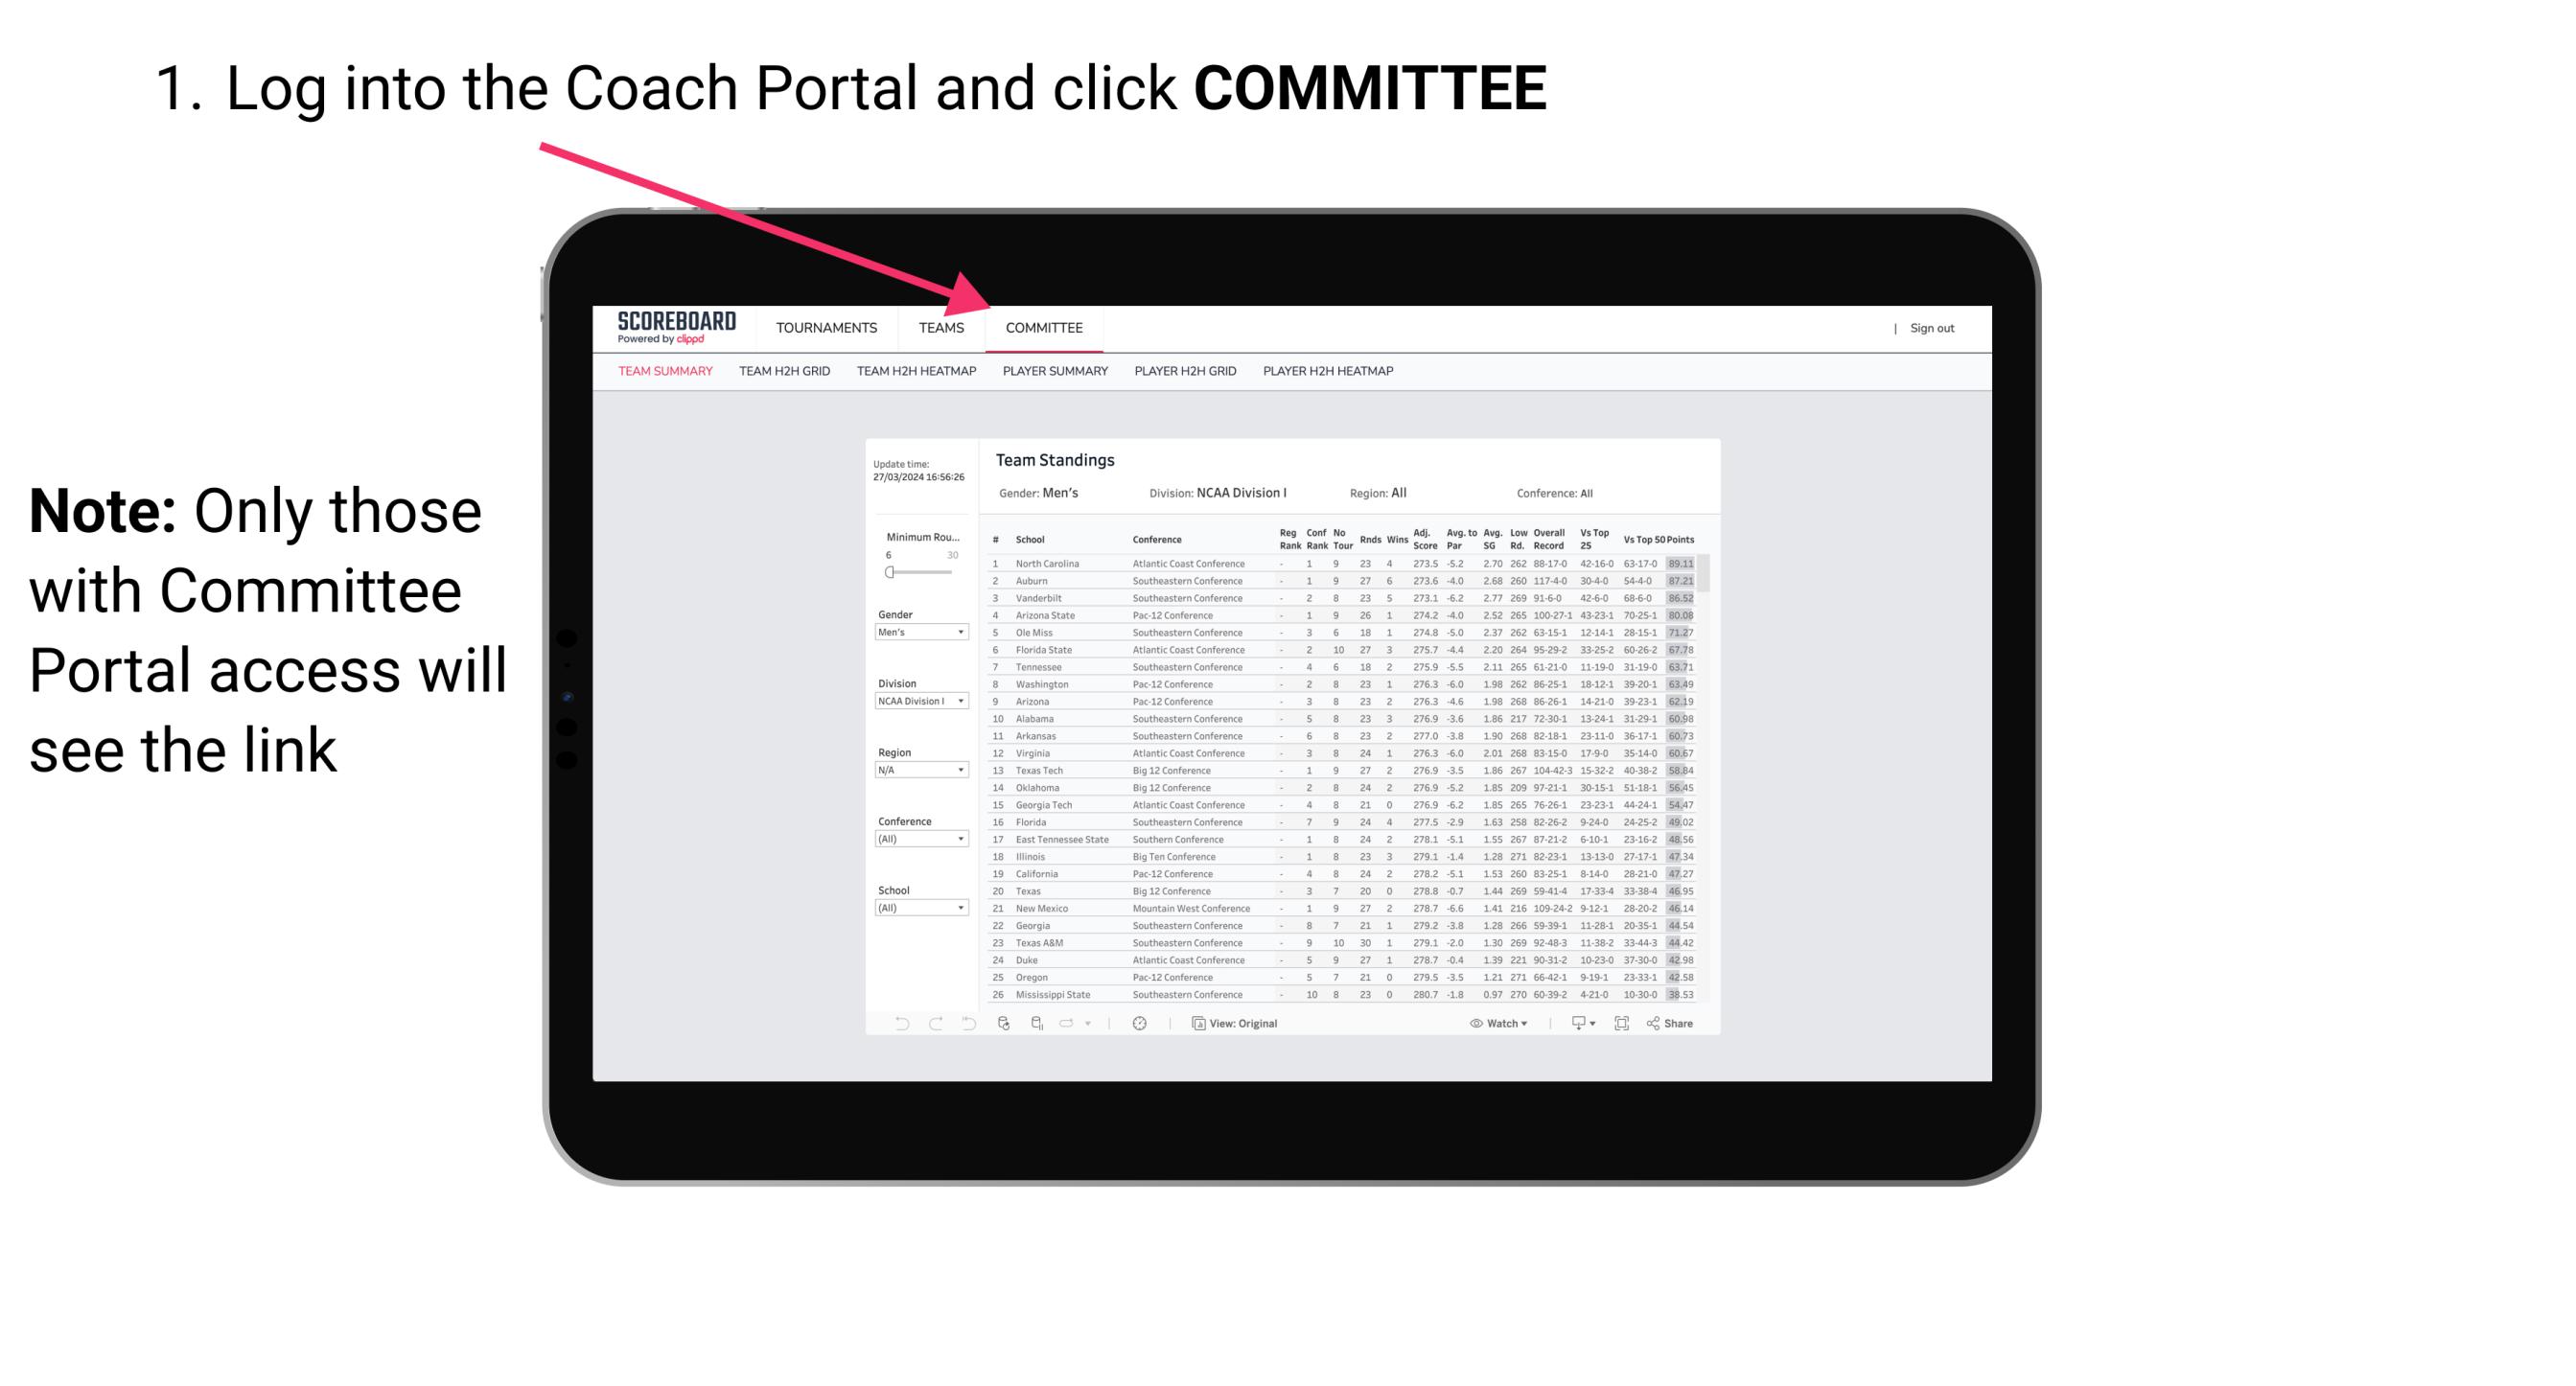Adjust the Minimum Rounds slider
Image resolution: width=2576 pixels, height=1386 pixels.
pyautogui.click(x=890, y=572)
